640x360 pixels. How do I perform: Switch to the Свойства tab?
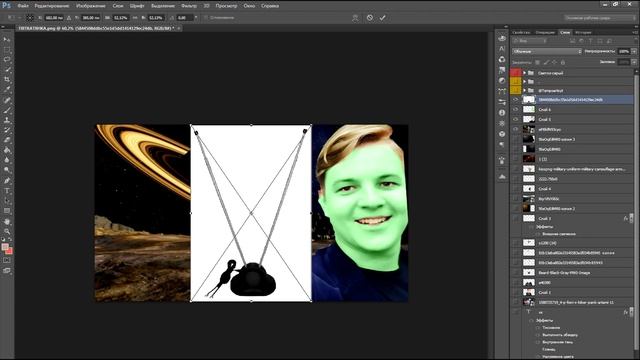tap(521, 32)
